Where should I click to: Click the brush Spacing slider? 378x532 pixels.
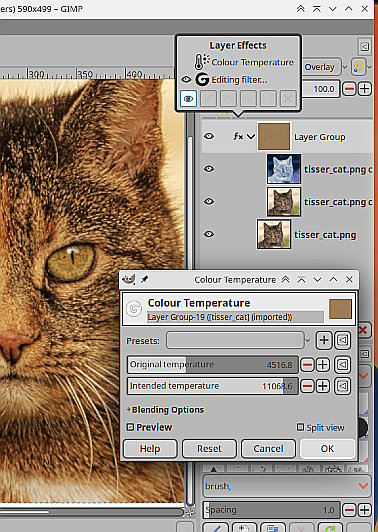(271, 510)
